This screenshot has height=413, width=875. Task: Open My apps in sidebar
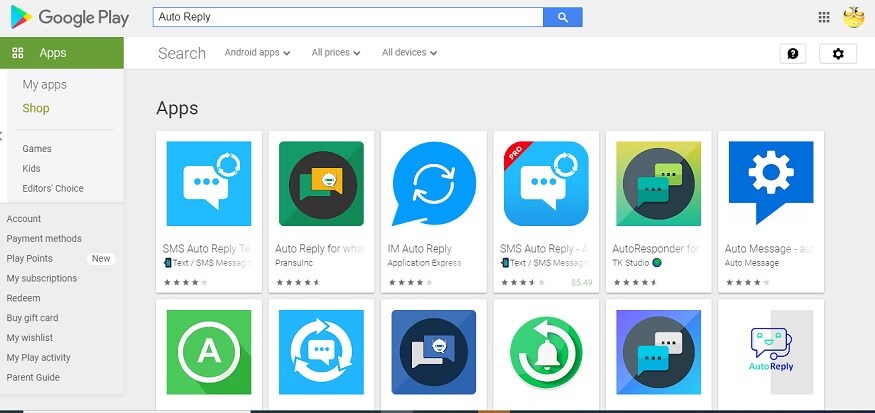pos(45,85)
